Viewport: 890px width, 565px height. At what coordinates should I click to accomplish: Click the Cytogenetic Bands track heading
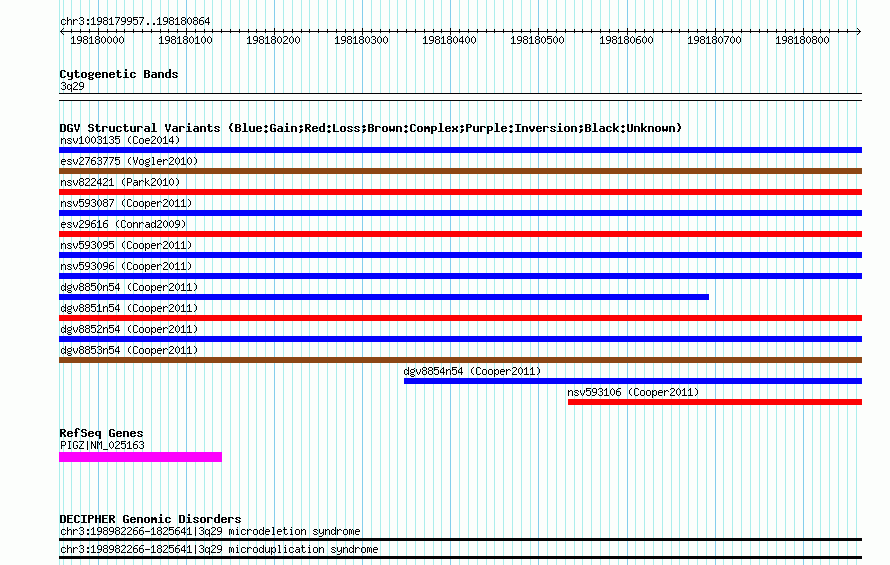coord(119,74)
